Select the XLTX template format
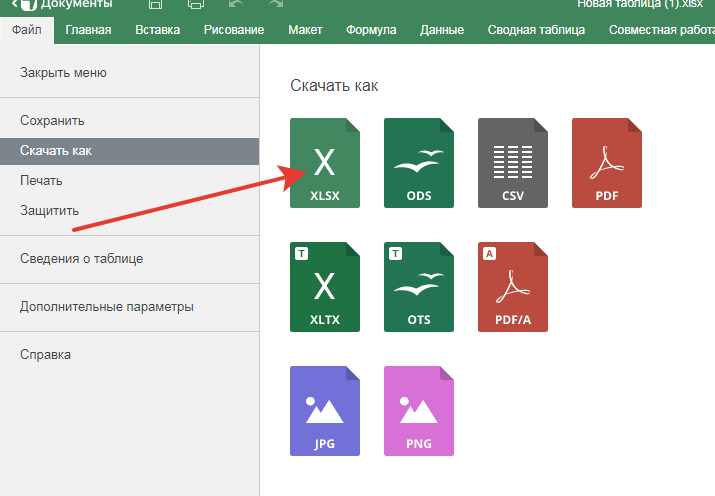715x496 pixels. (x=325, y=287)
